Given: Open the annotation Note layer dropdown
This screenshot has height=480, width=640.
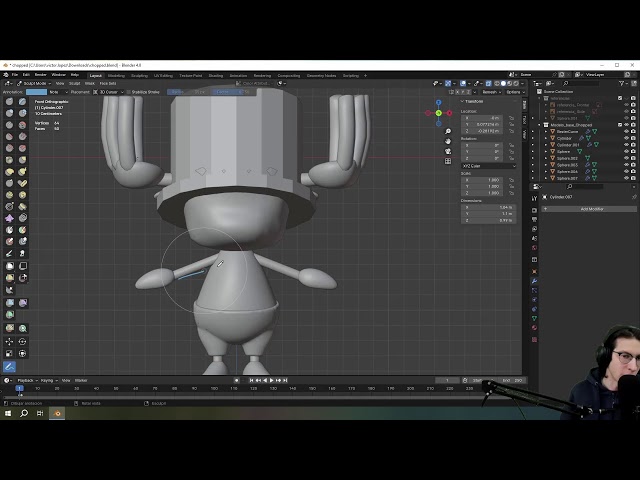Looking at the screenshot, I should pos(58,92).
